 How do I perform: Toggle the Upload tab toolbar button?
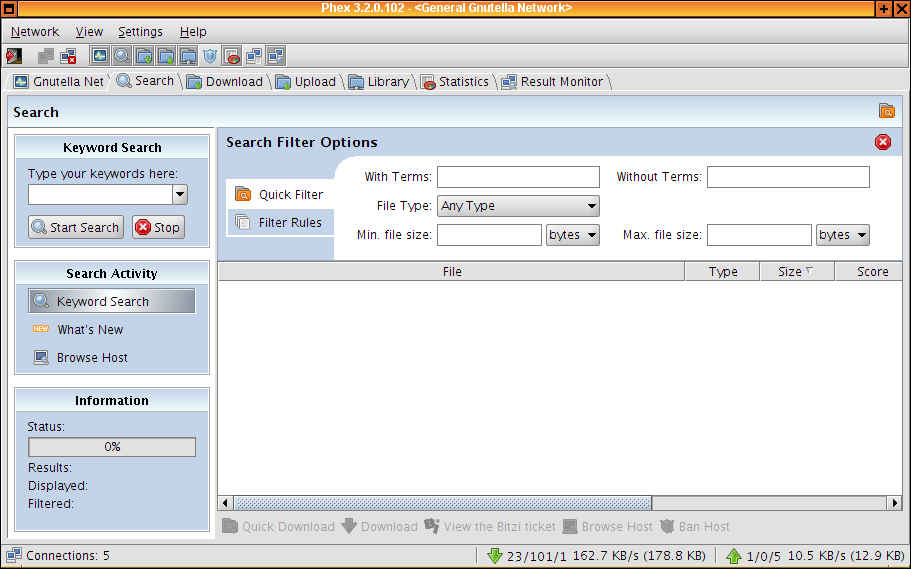tap(166, 56)
